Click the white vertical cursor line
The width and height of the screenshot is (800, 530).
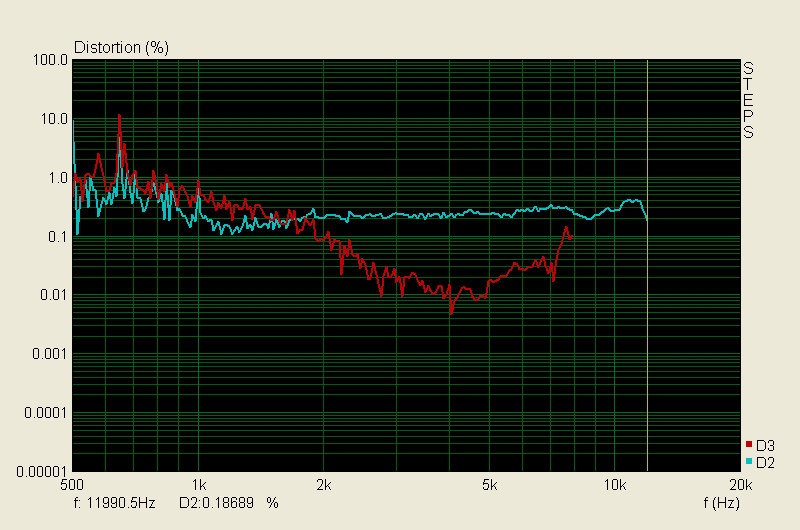pyautogui.click(x=647, y=300)
